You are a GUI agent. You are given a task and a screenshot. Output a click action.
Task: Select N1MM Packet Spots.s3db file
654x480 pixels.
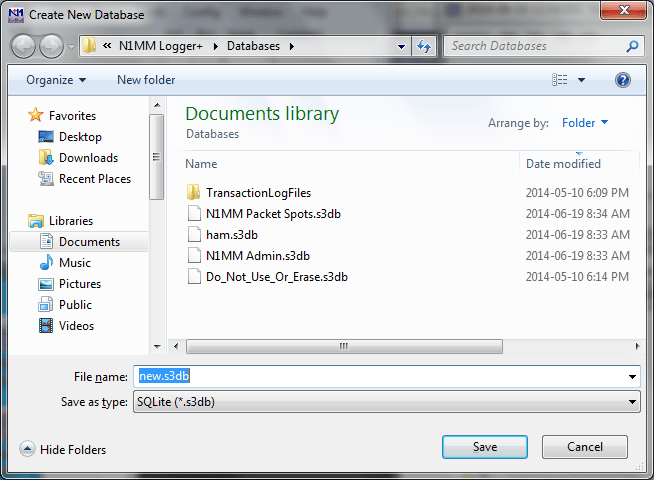point(273,214)
